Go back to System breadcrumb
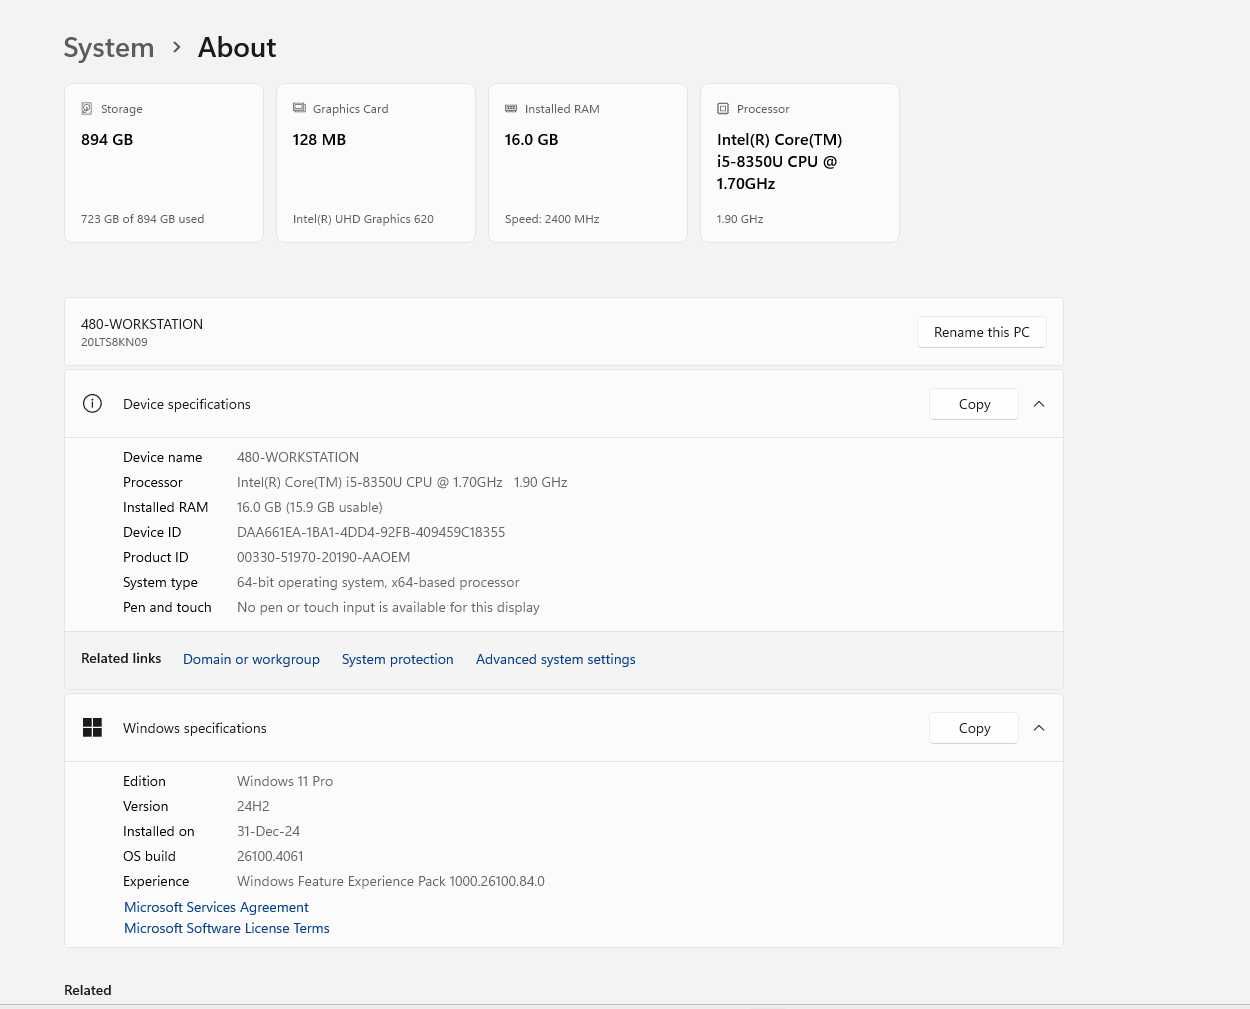The width and height of the screenshot is (1250, 1009). tap(109, 47)
